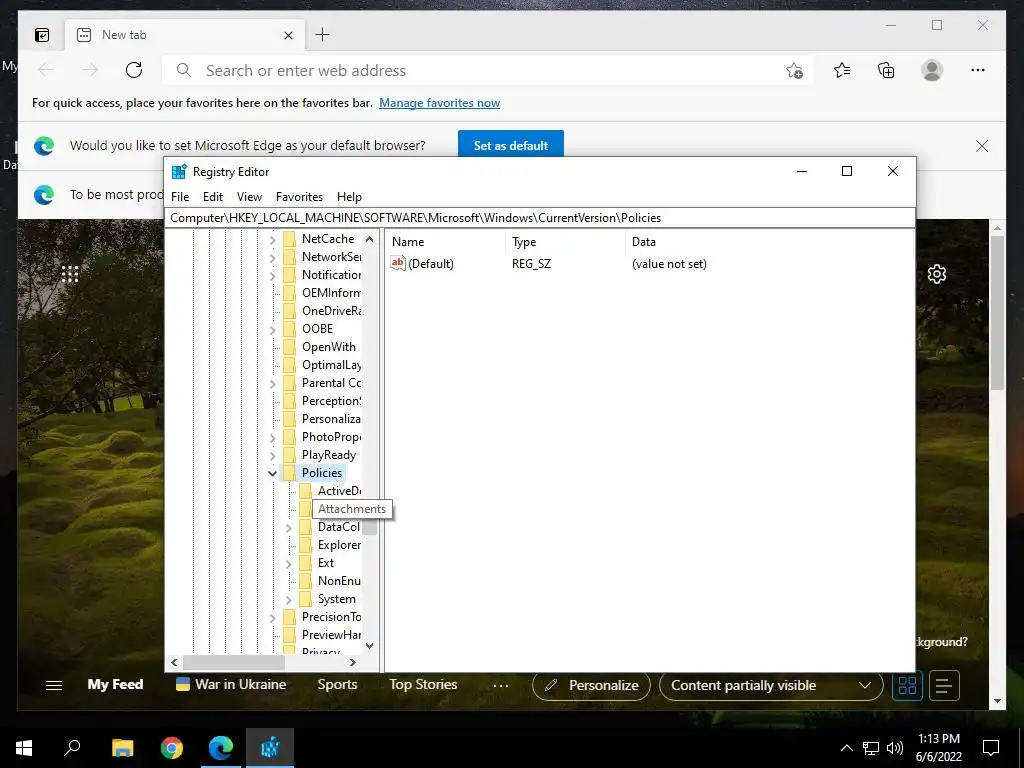This screenshot has height=768, width=1024.
Task: Open Edge page settings gear icon
Action: [936, 274]
